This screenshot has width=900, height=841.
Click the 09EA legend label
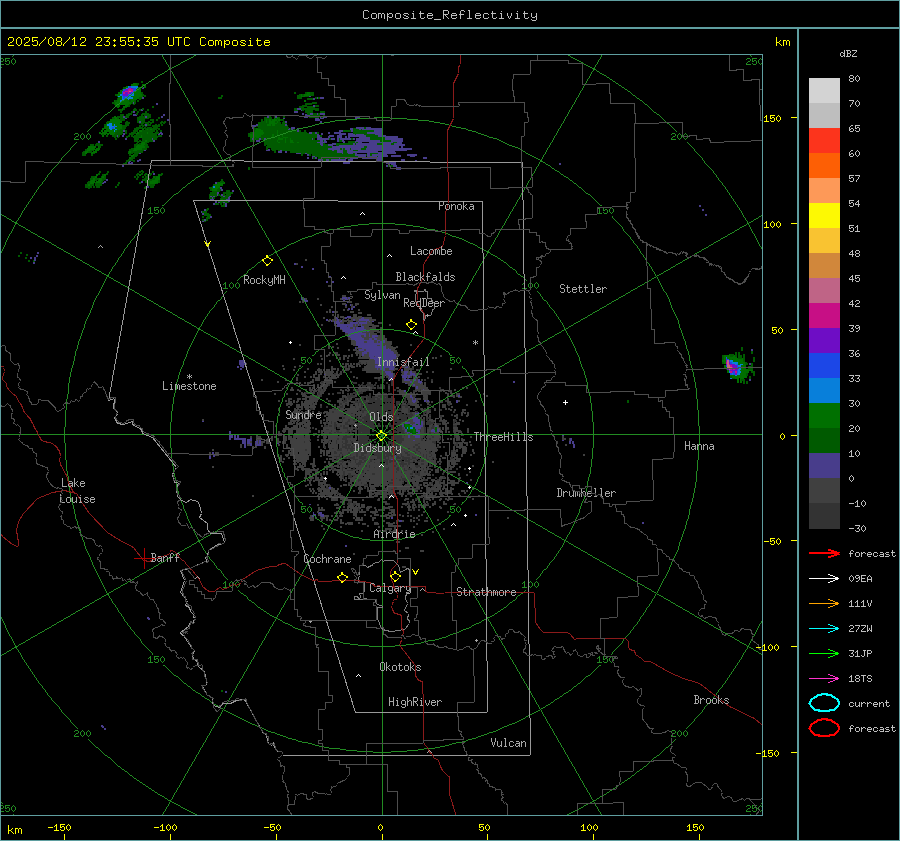tap(860, 579)
